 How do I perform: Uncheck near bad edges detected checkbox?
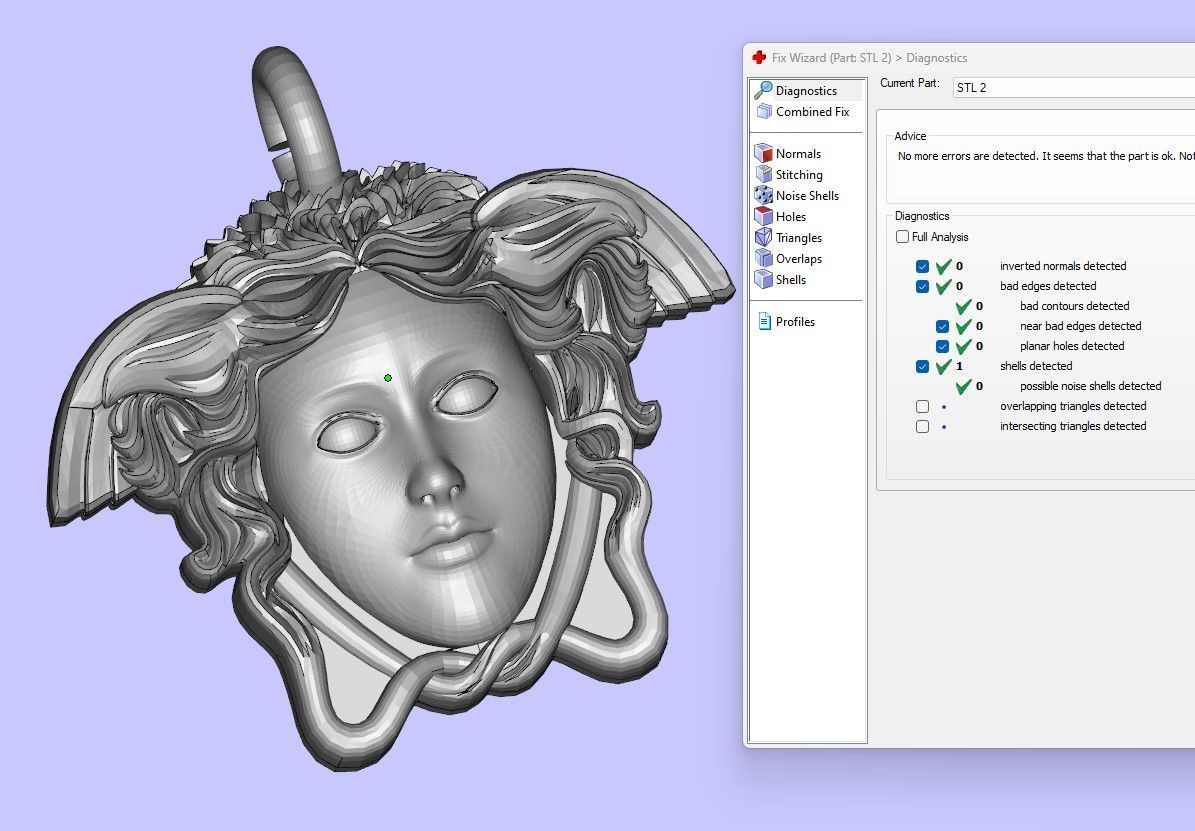click(942, 326)
